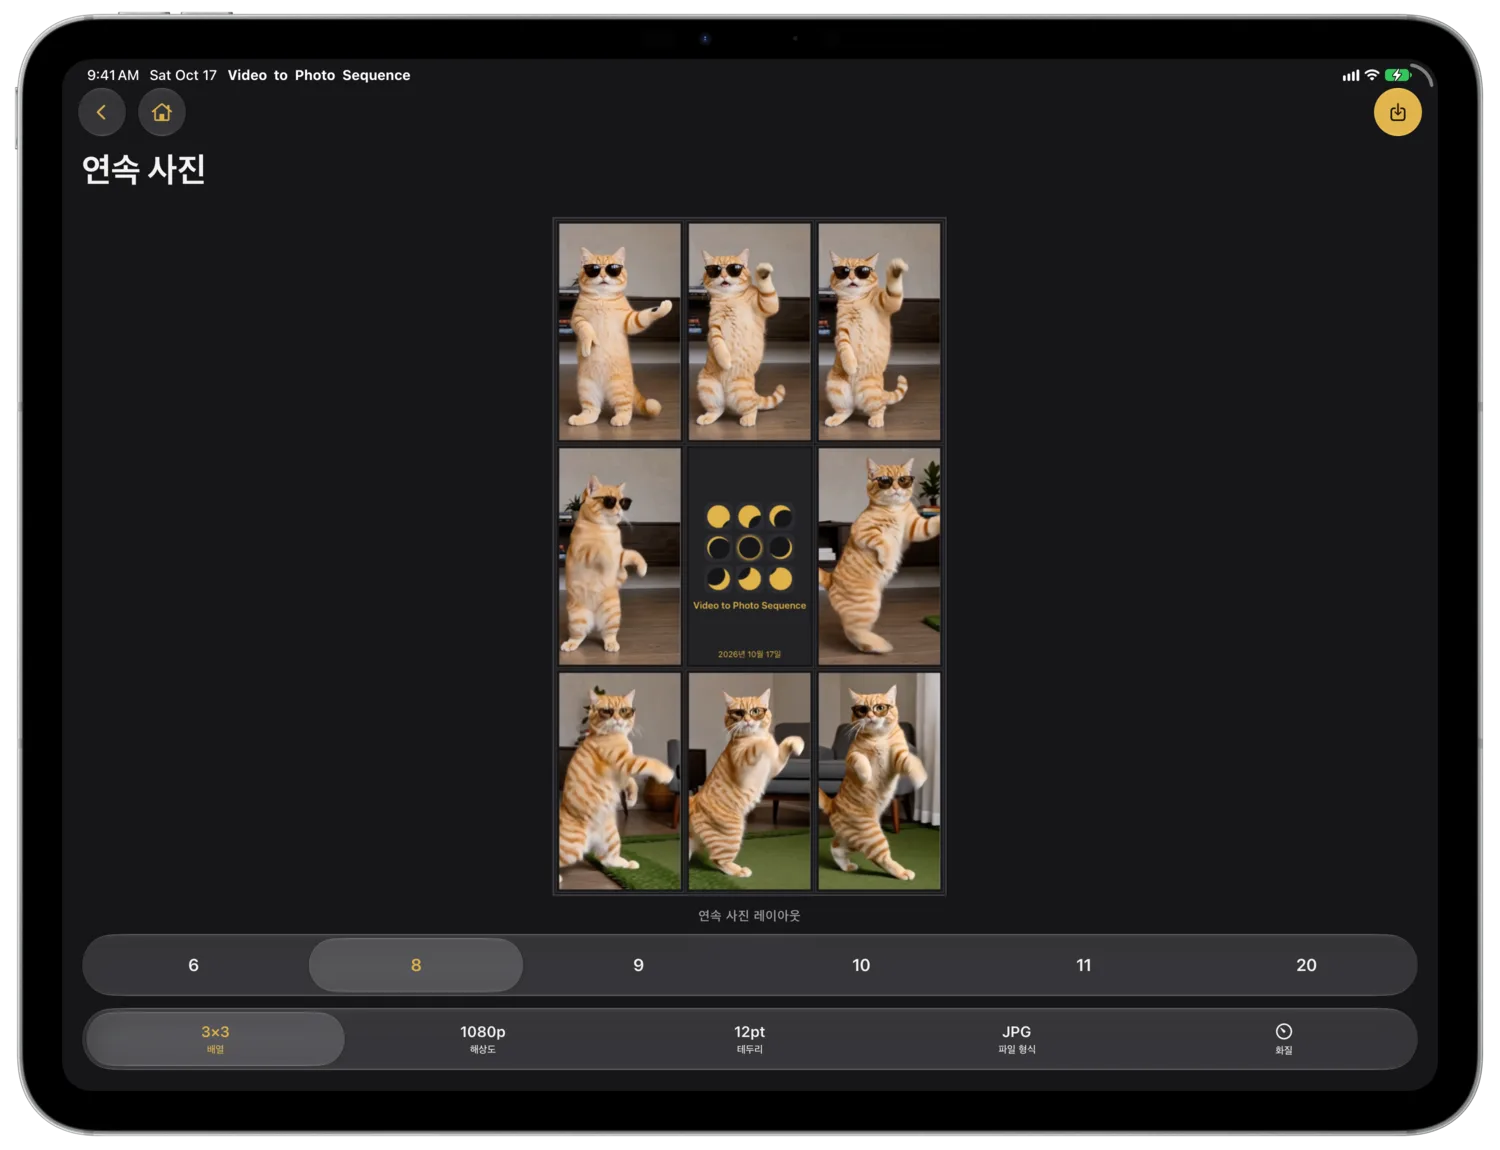
Task: Tap the cat photo in the top-left grid cell
Action: pyautogui.click(x=620, y=331)
